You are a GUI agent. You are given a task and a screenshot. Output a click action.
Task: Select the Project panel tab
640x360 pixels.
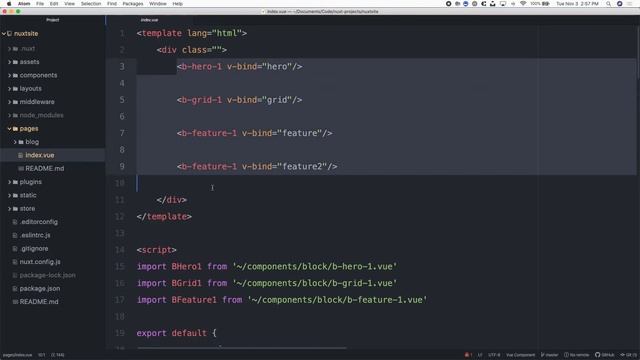click(x=53, y=20)
